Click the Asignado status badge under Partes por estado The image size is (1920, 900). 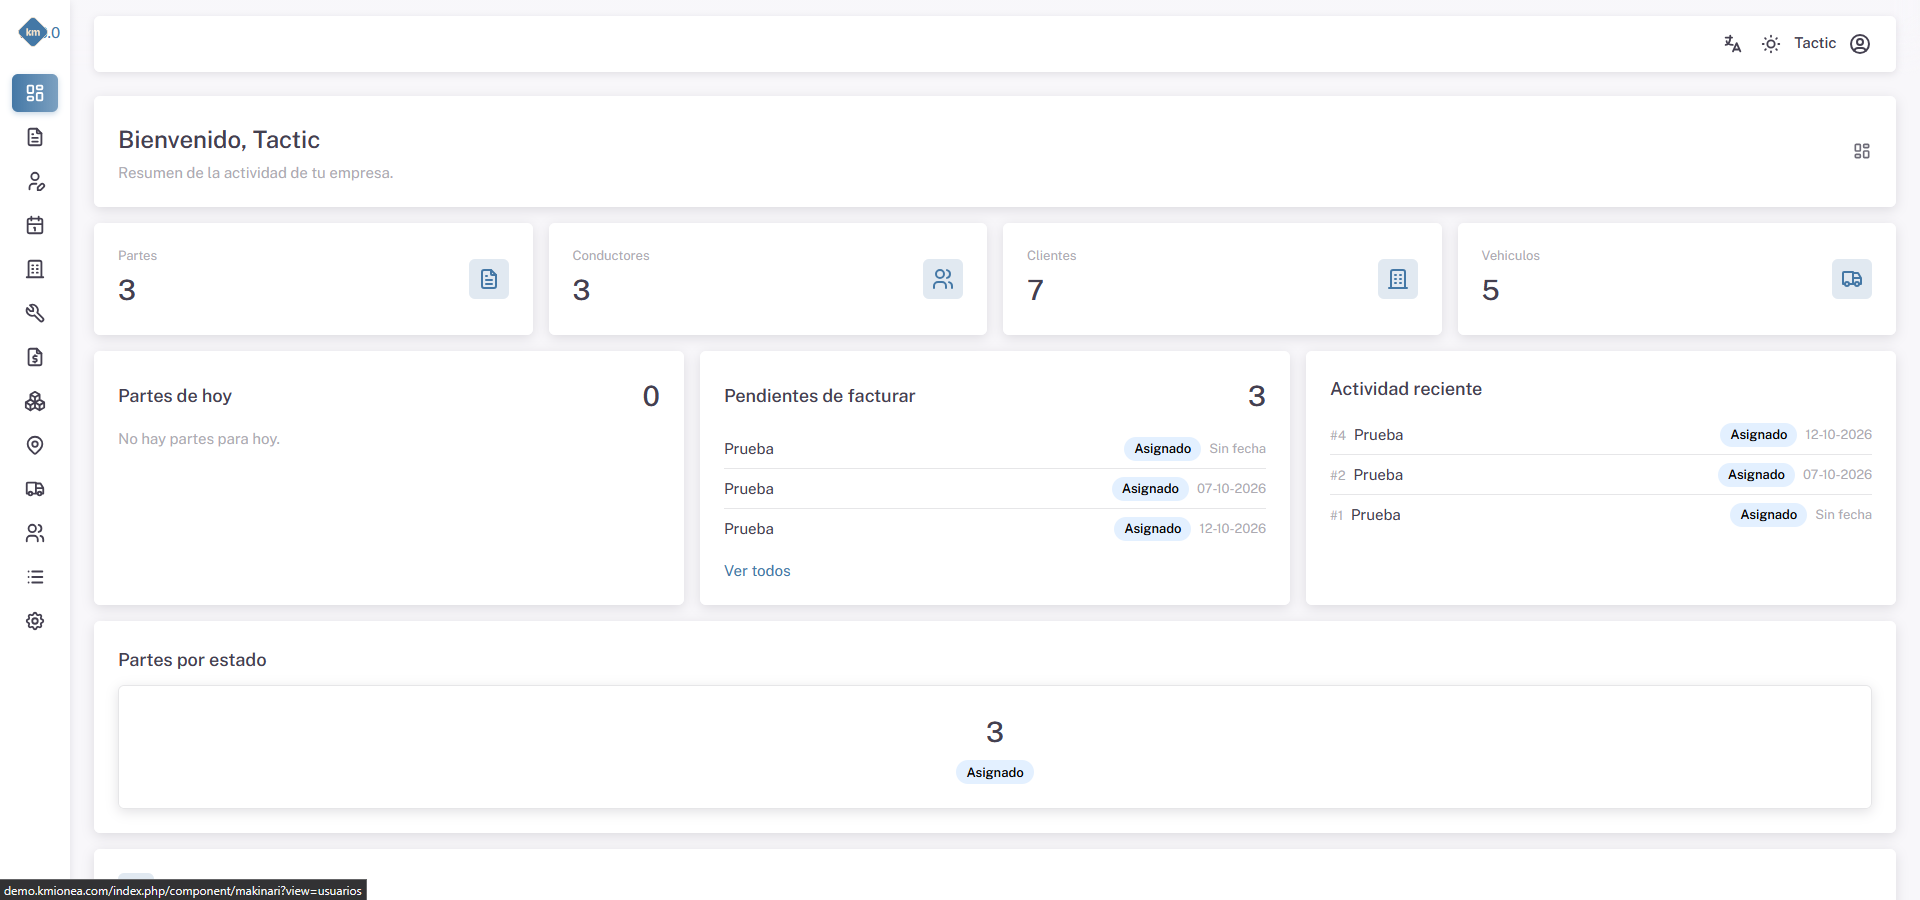pyautogui.click(x=995, y=773)
